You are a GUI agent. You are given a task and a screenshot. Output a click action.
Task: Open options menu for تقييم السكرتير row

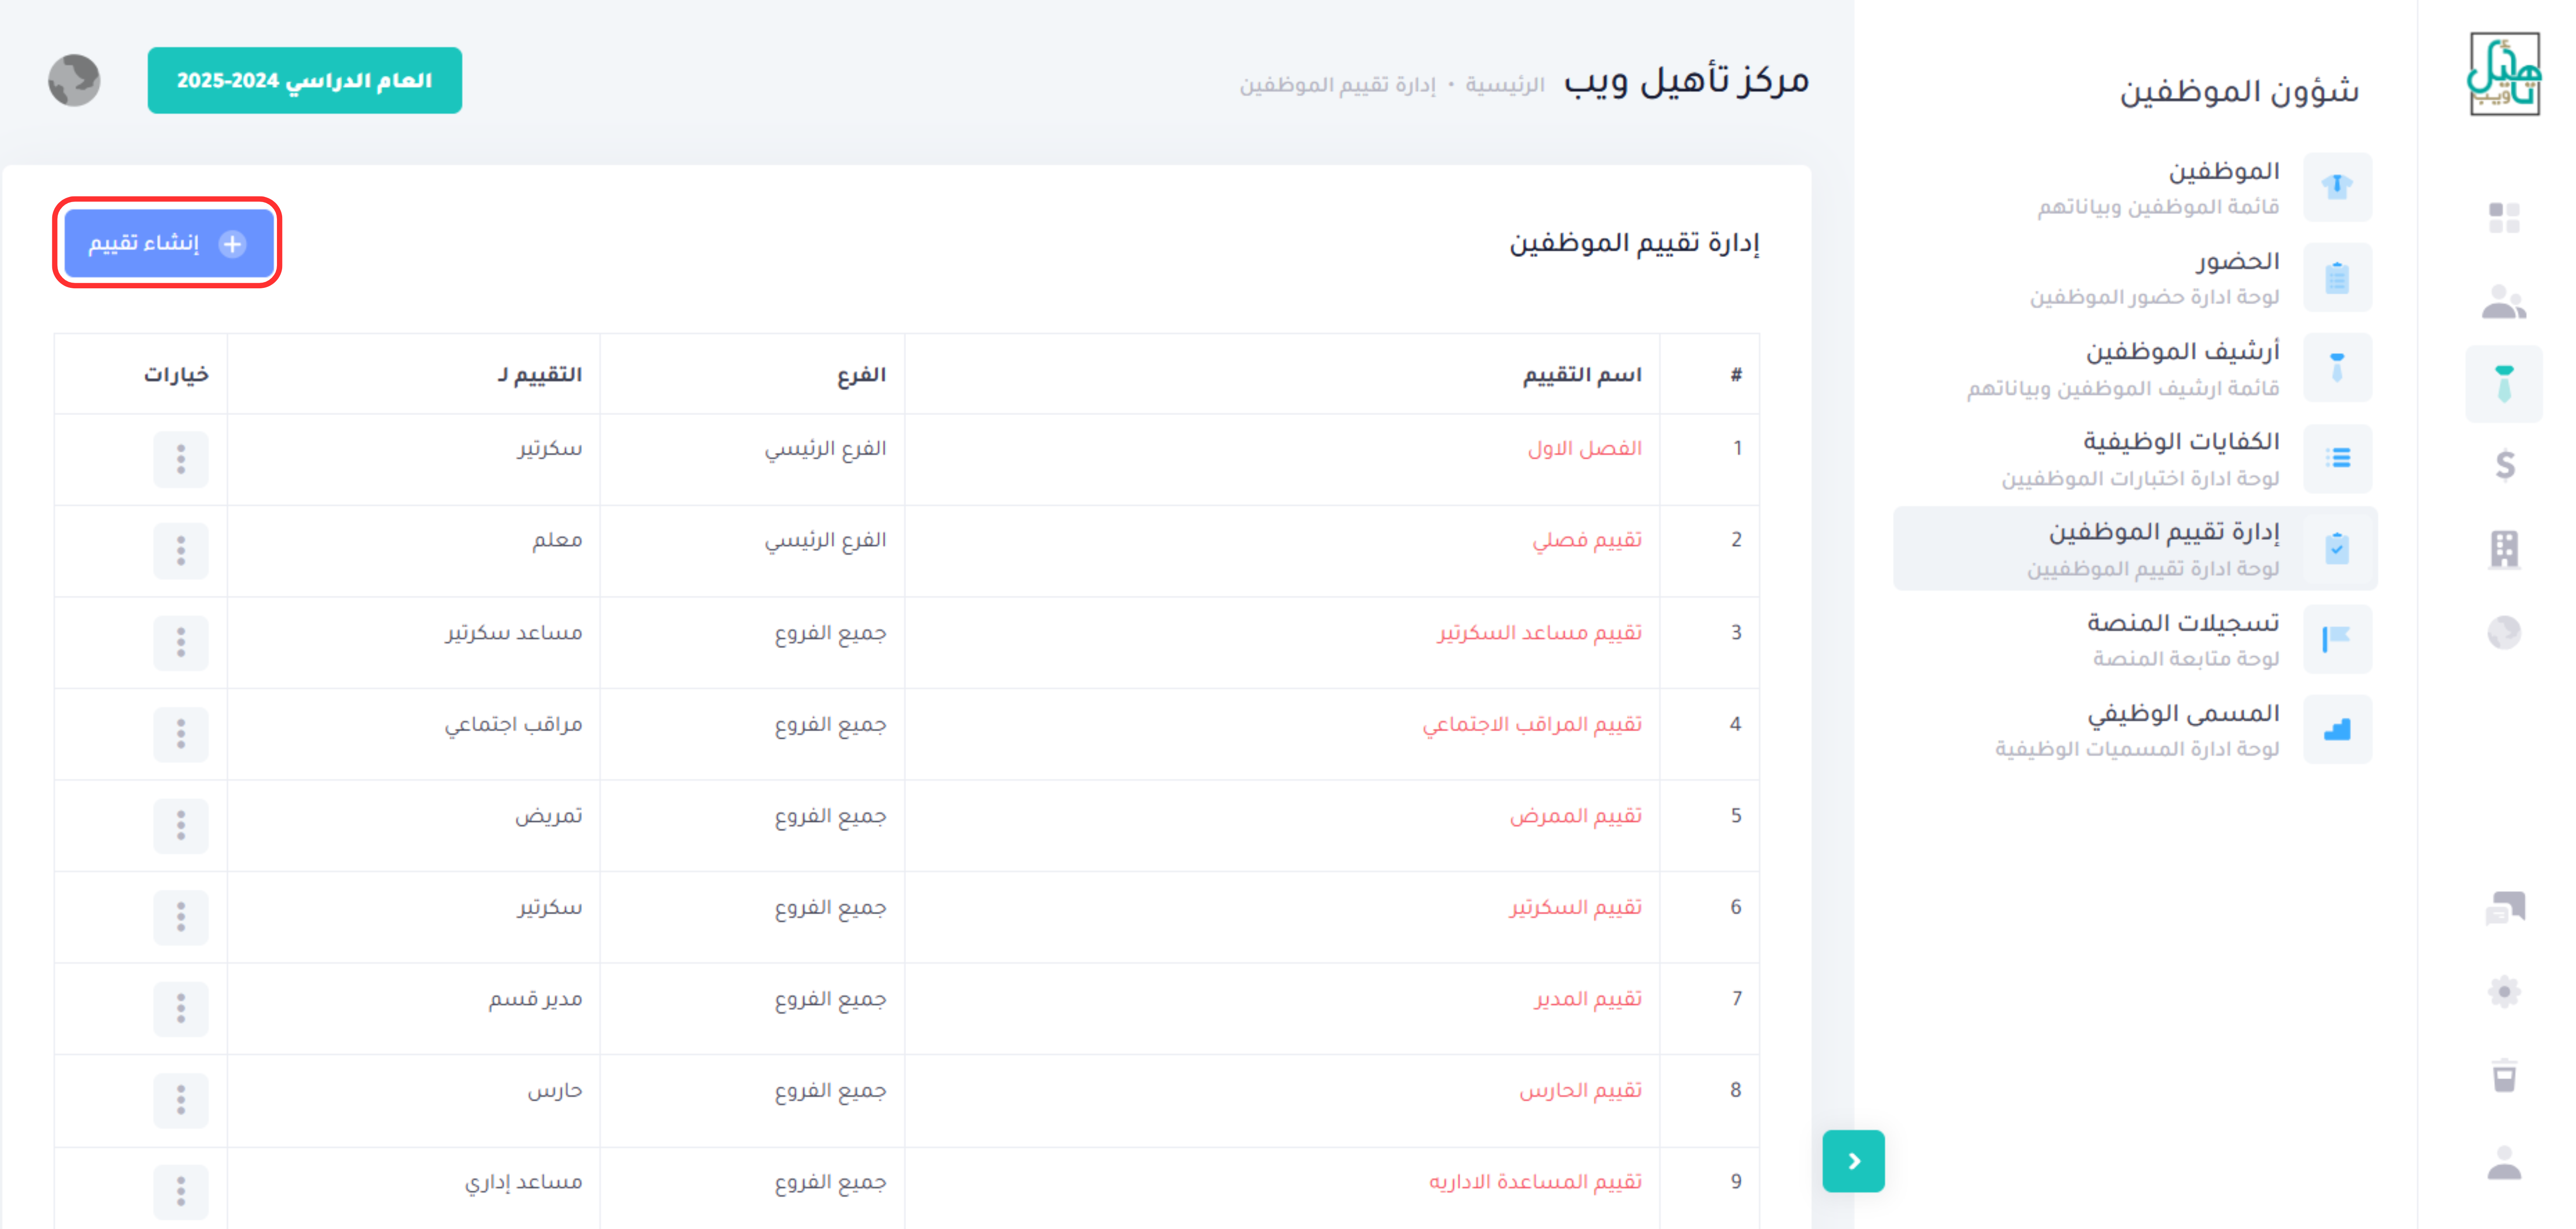click(x=181, y=917)
